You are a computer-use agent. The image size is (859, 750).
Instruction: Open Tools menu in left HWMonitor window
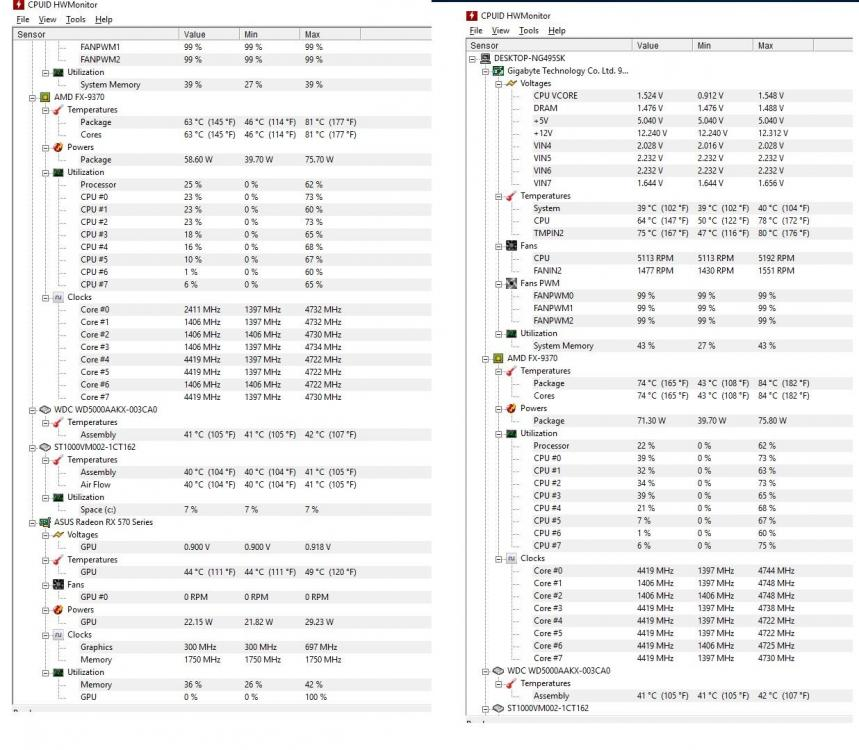point(76,19)
